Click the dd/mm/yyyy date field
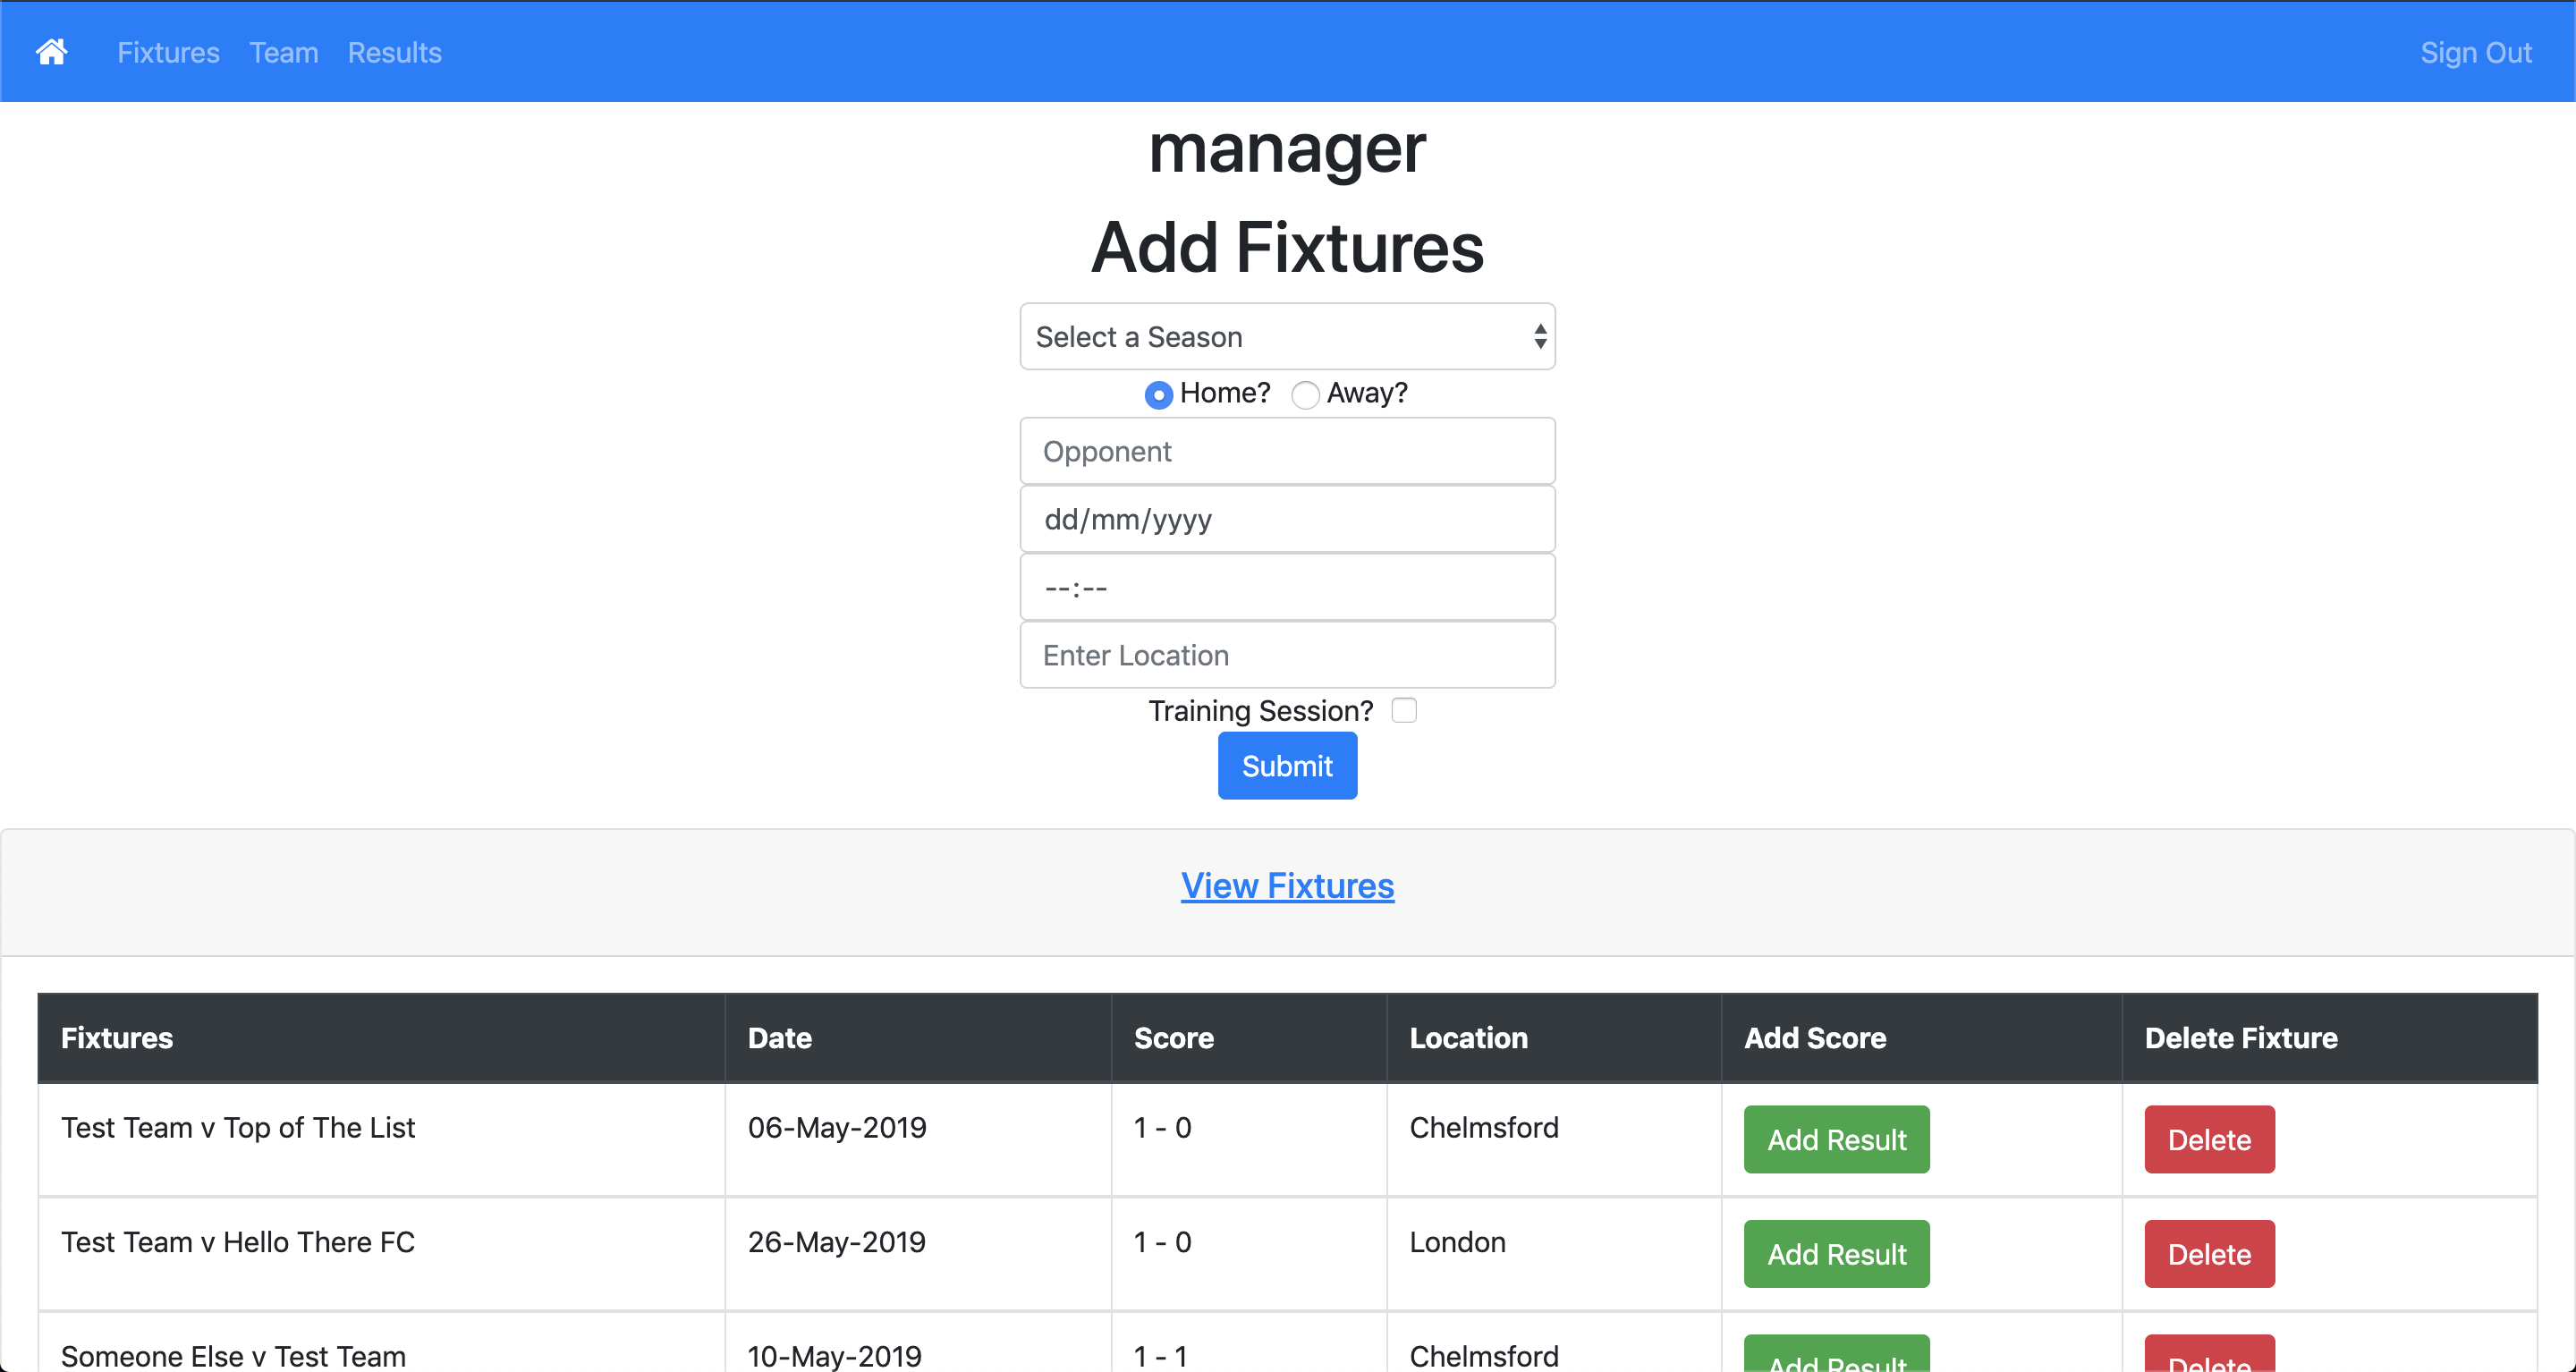This screenshot has width=2576, height=1372. (x=1287, y=519)
